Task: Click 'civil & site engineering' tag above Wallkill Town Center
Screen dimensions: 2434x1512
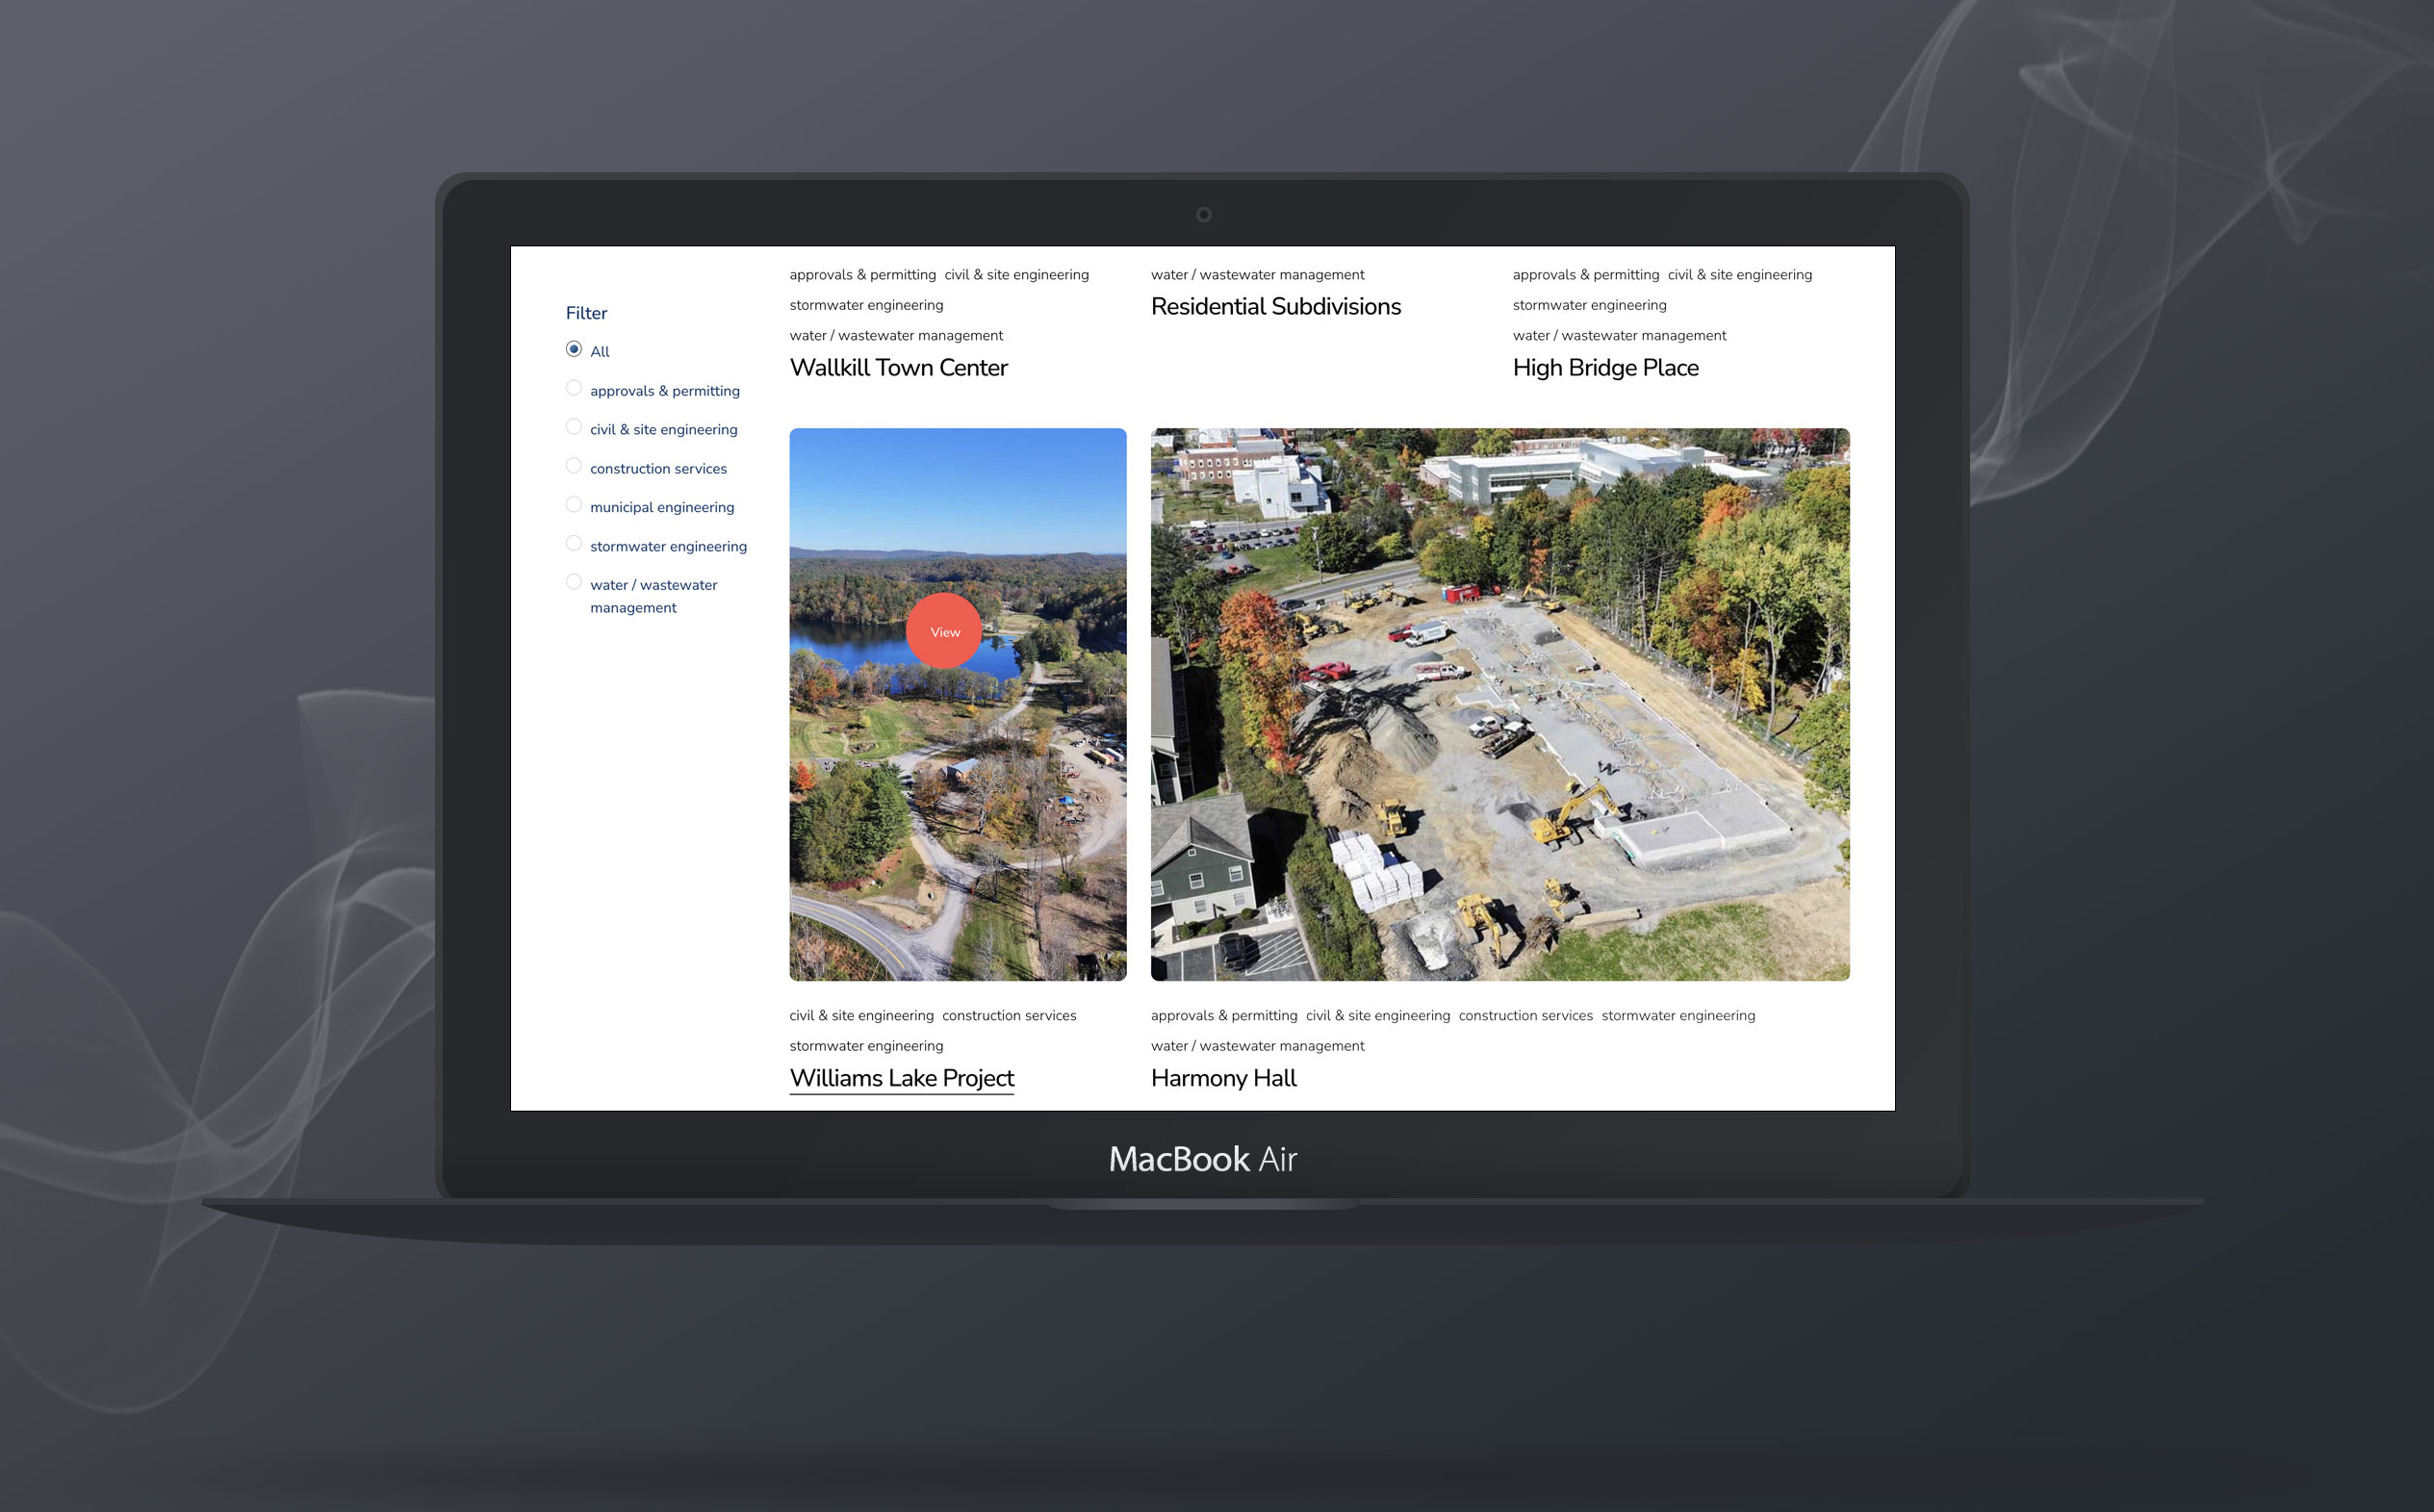Action: (1017, 275)
